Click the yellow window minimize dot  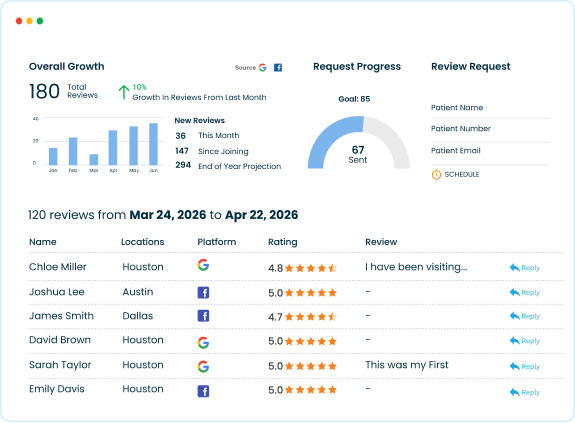tap(29, 21)
